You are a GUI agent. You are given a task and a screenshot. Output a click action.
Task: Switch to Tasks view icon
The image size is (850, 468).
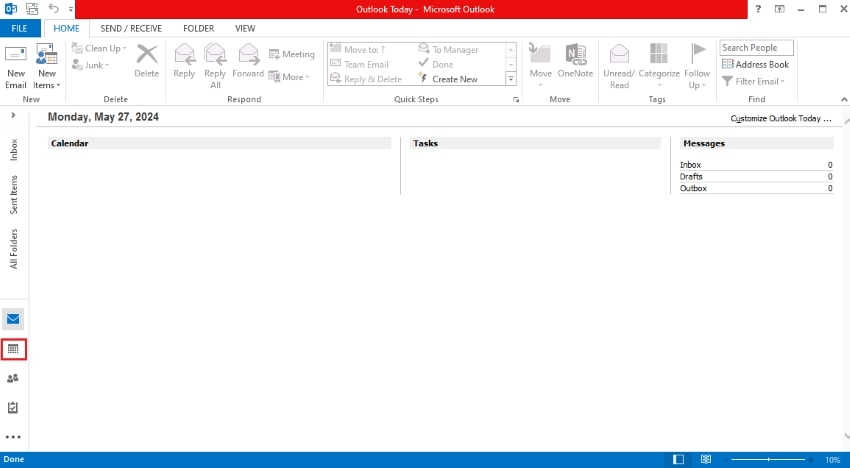(13, 407)
